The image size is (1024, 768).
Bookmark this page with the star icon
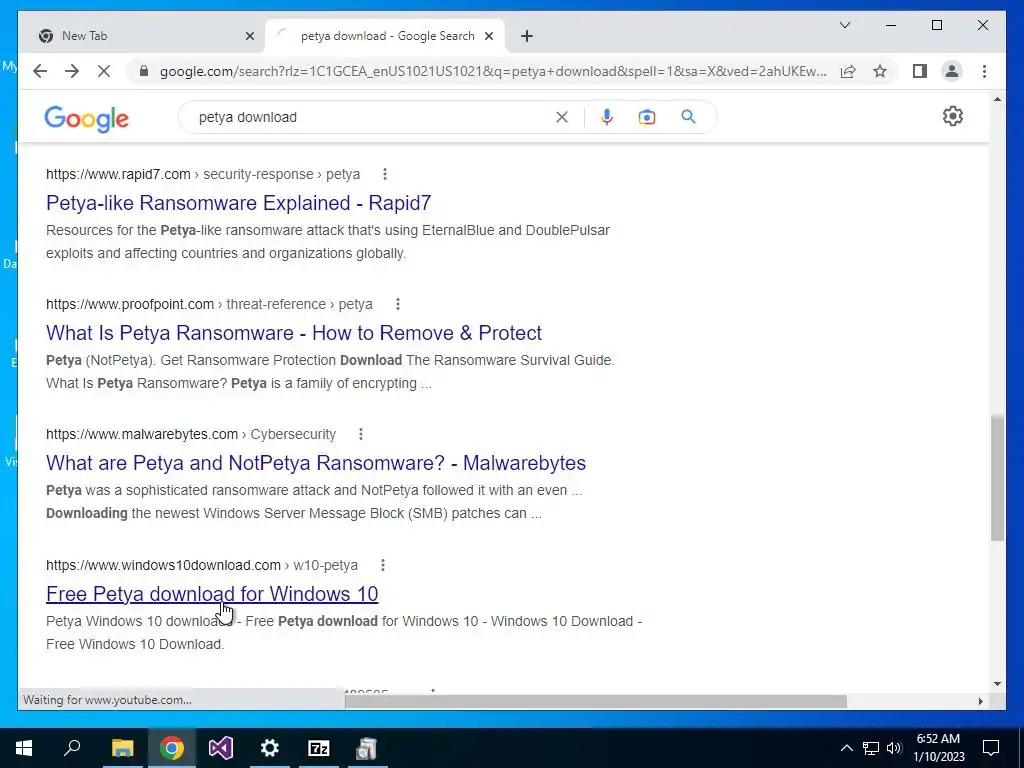click(880, 71)
